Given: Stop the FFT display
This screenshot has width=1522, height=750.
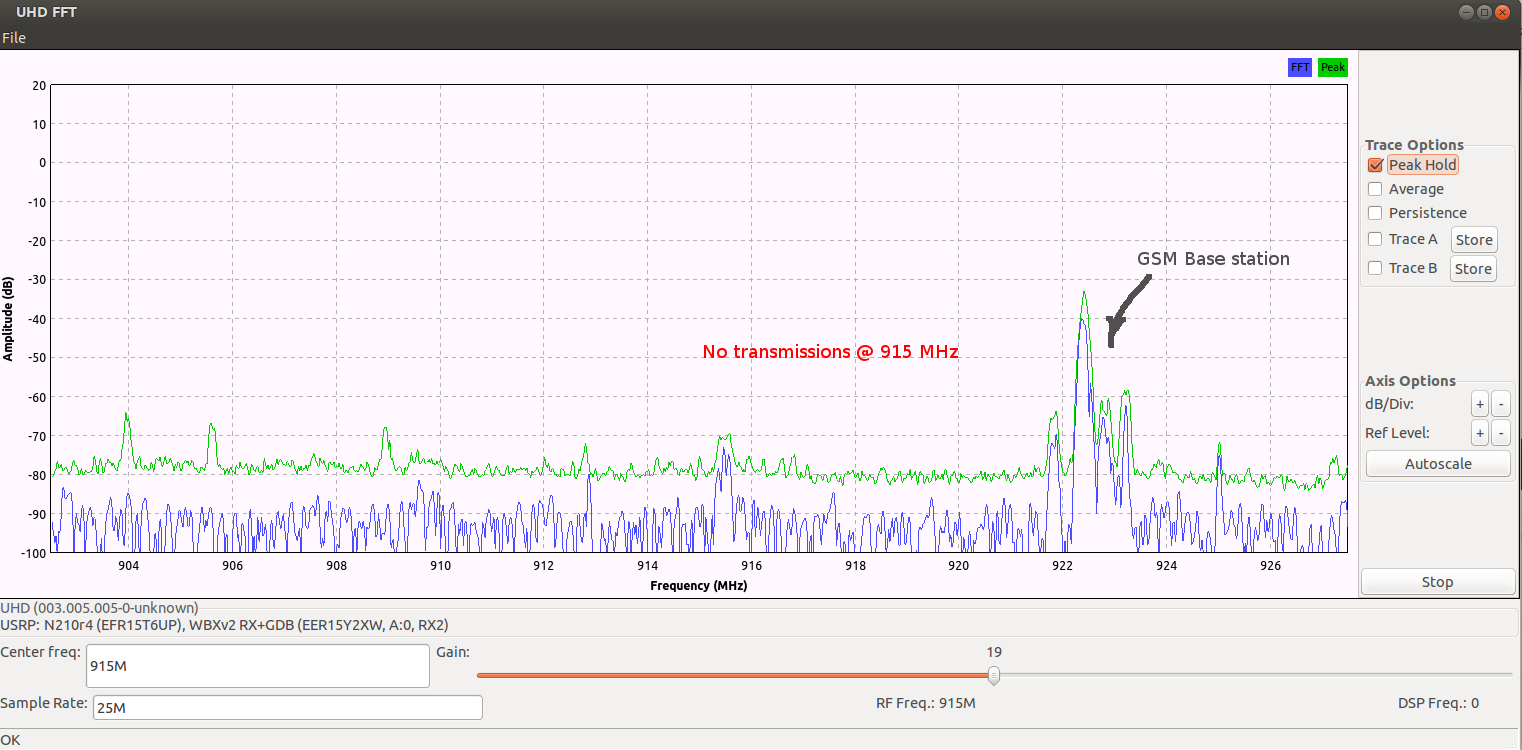Looking at the screenshot, I should [1438, 582].
